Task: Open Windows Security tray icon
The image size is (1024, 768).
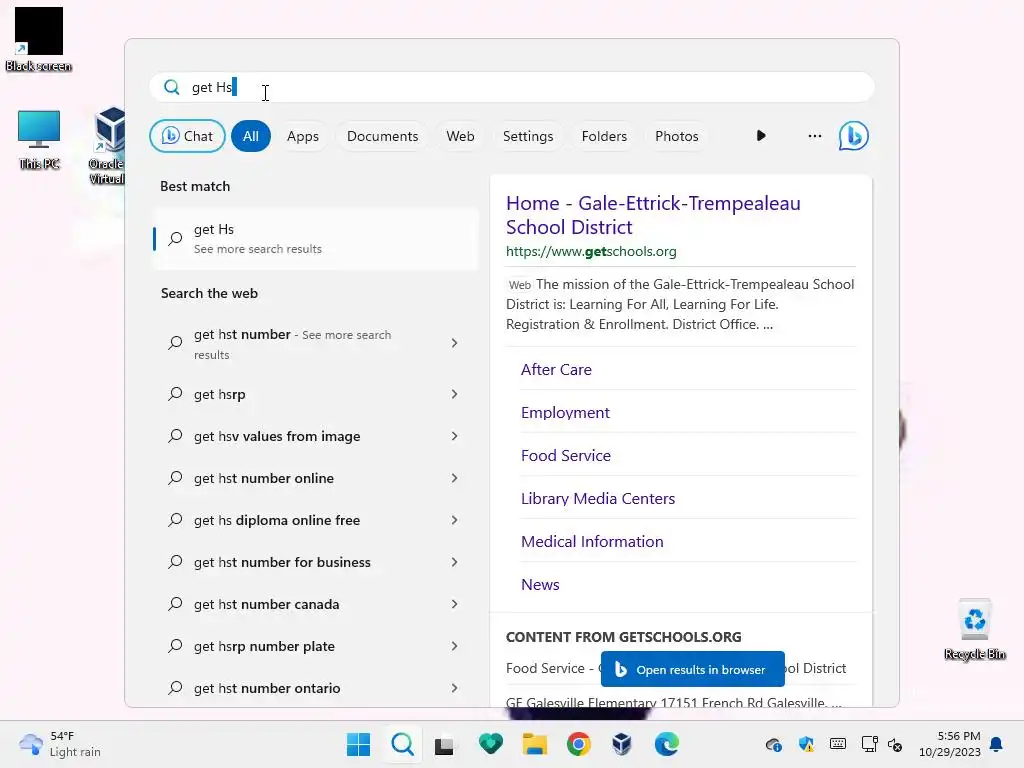Action: coord(806,744)
